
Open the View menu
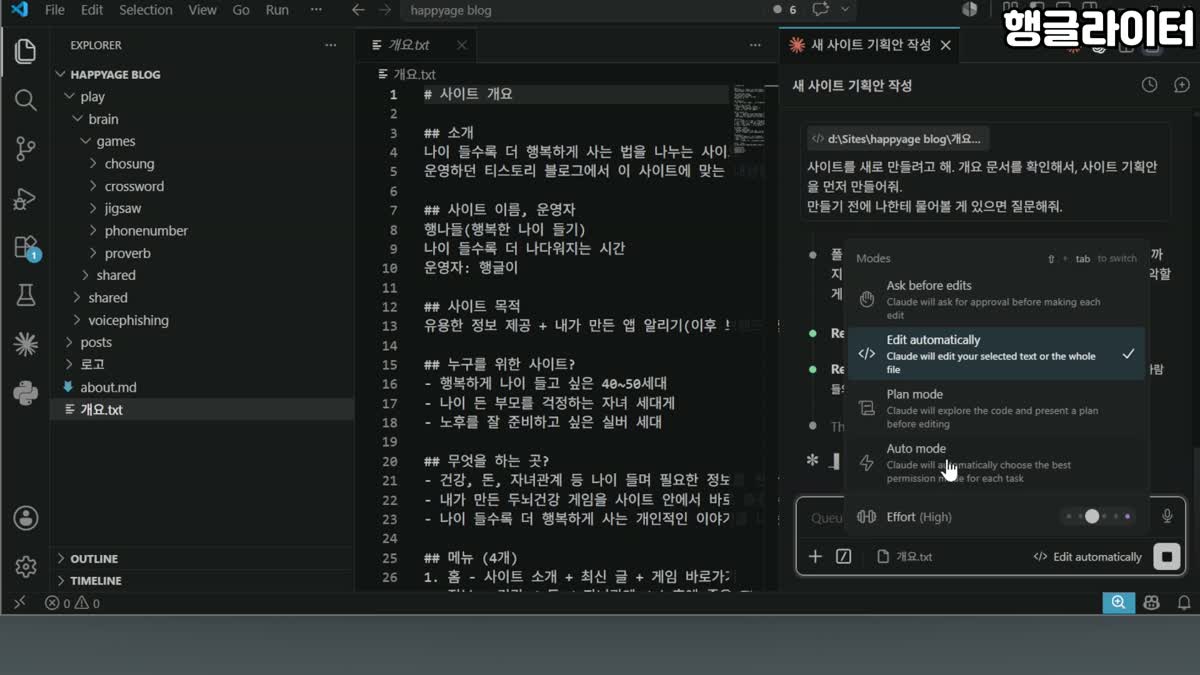[x=202, y=10]
